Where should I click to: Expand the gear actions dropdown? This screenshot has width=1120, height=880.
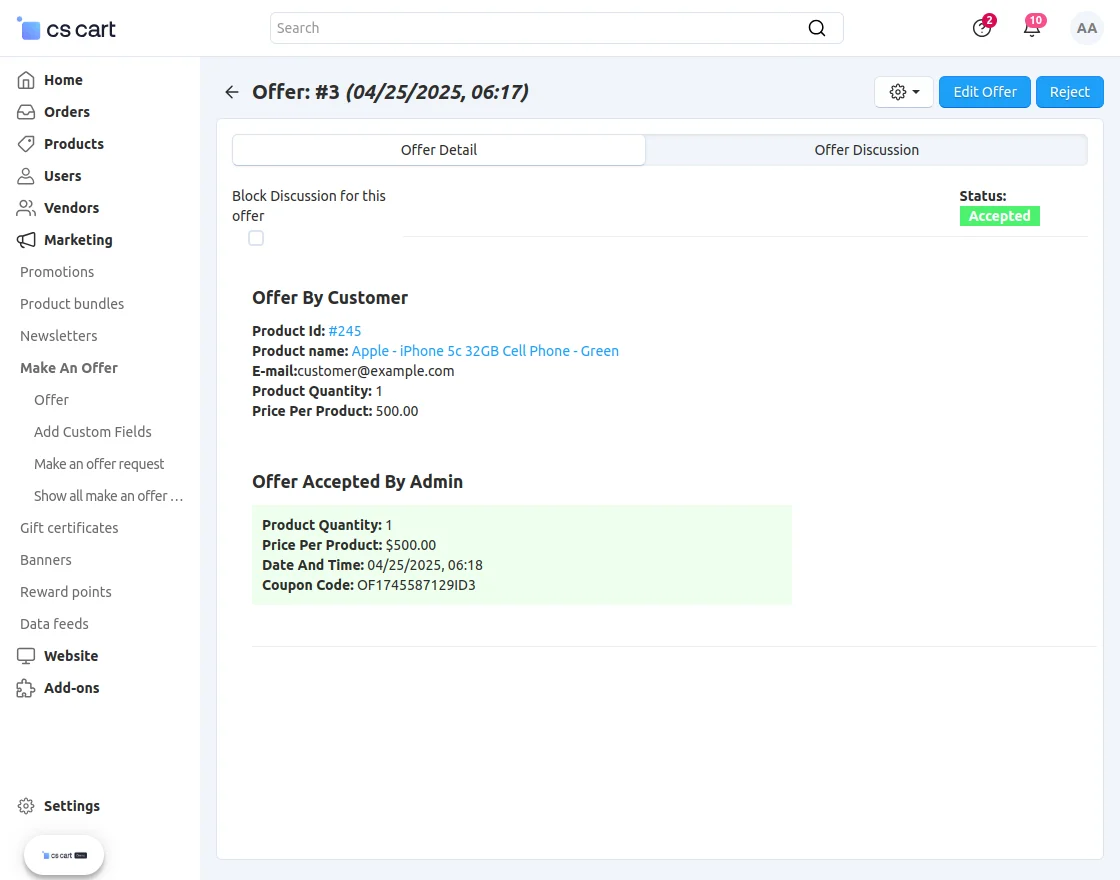[x=903, y=92]
